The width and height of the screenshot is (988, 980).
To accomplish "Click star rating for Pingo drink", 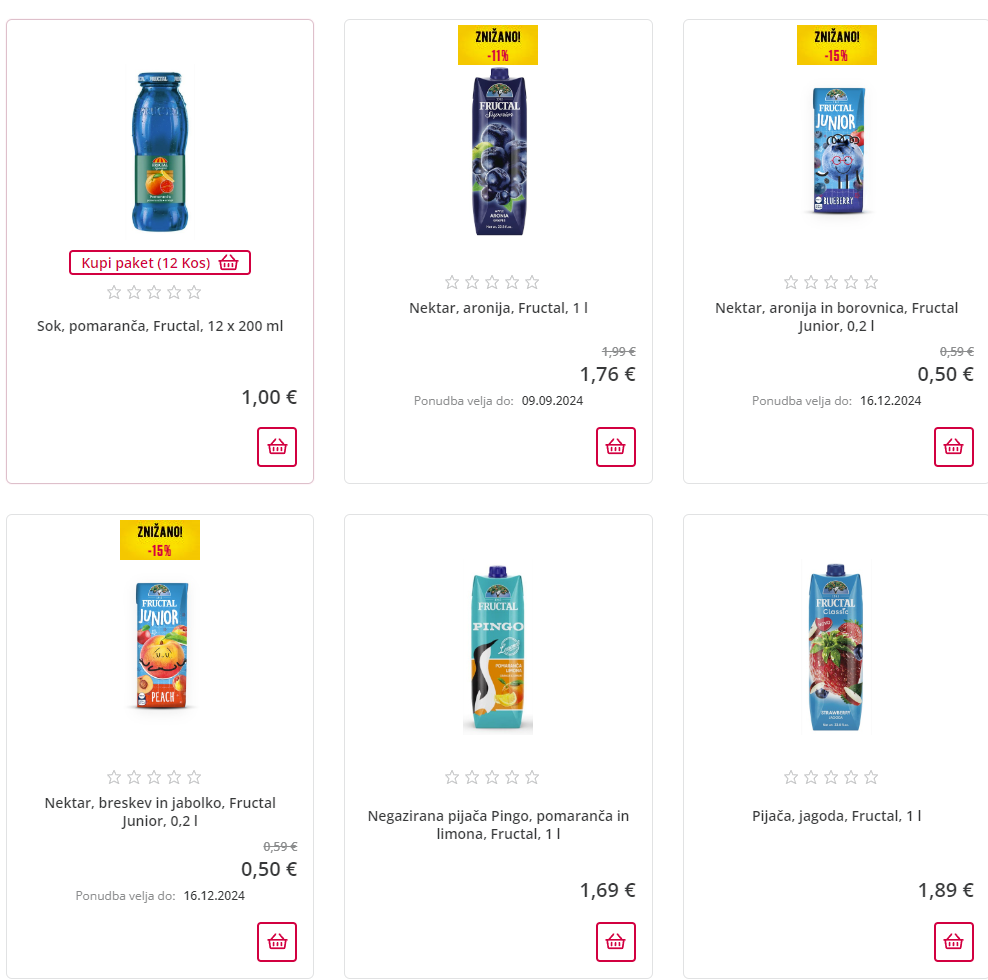I will 492,777.
